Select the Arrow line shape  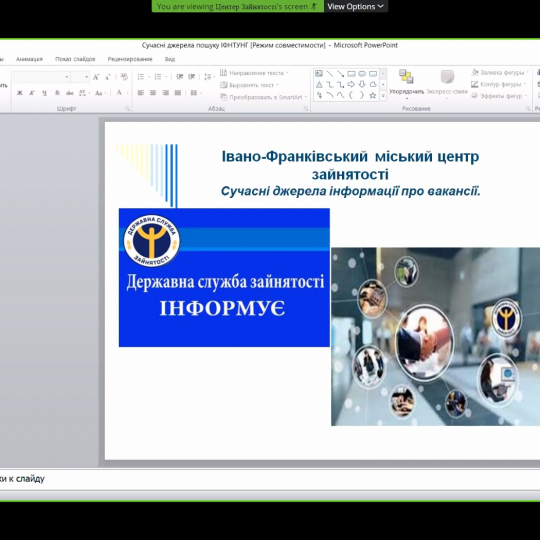[340, 74]
